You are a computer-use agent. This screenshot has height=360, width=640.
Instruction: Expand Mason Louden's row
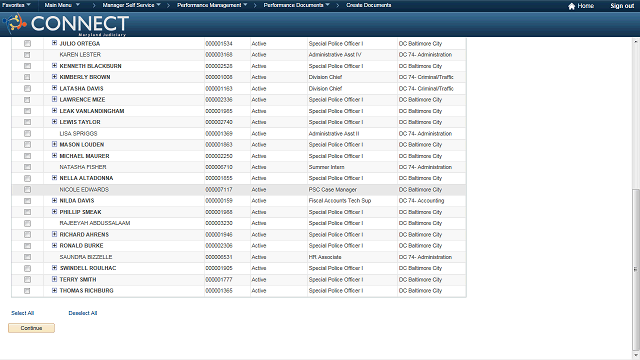coord(54,144)
